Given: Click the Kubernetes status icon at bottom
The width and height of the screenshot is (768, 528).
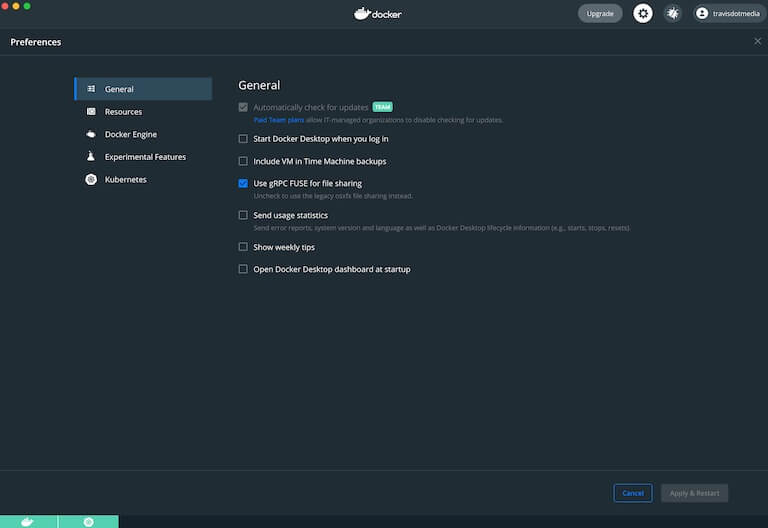Looking at the screenshot, I should (89, 521).
